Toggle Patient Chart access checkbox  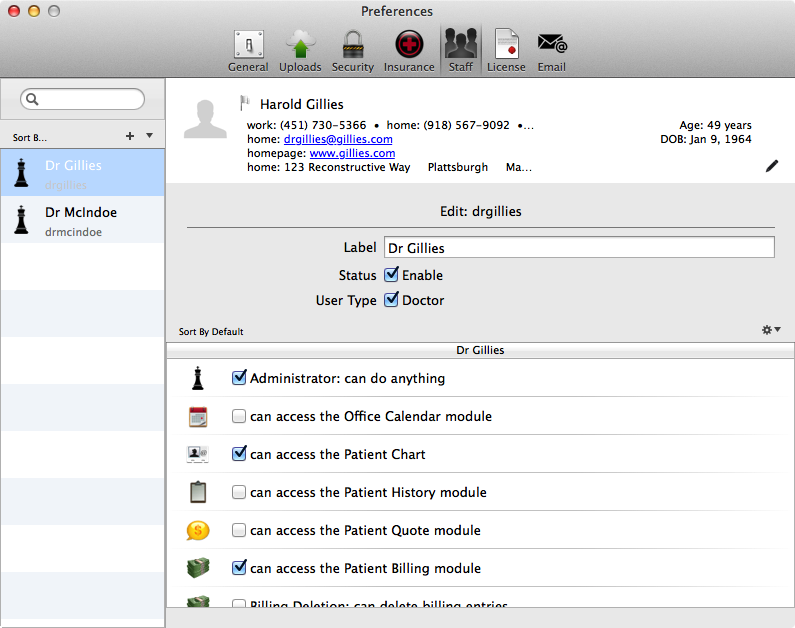[239, 454]
